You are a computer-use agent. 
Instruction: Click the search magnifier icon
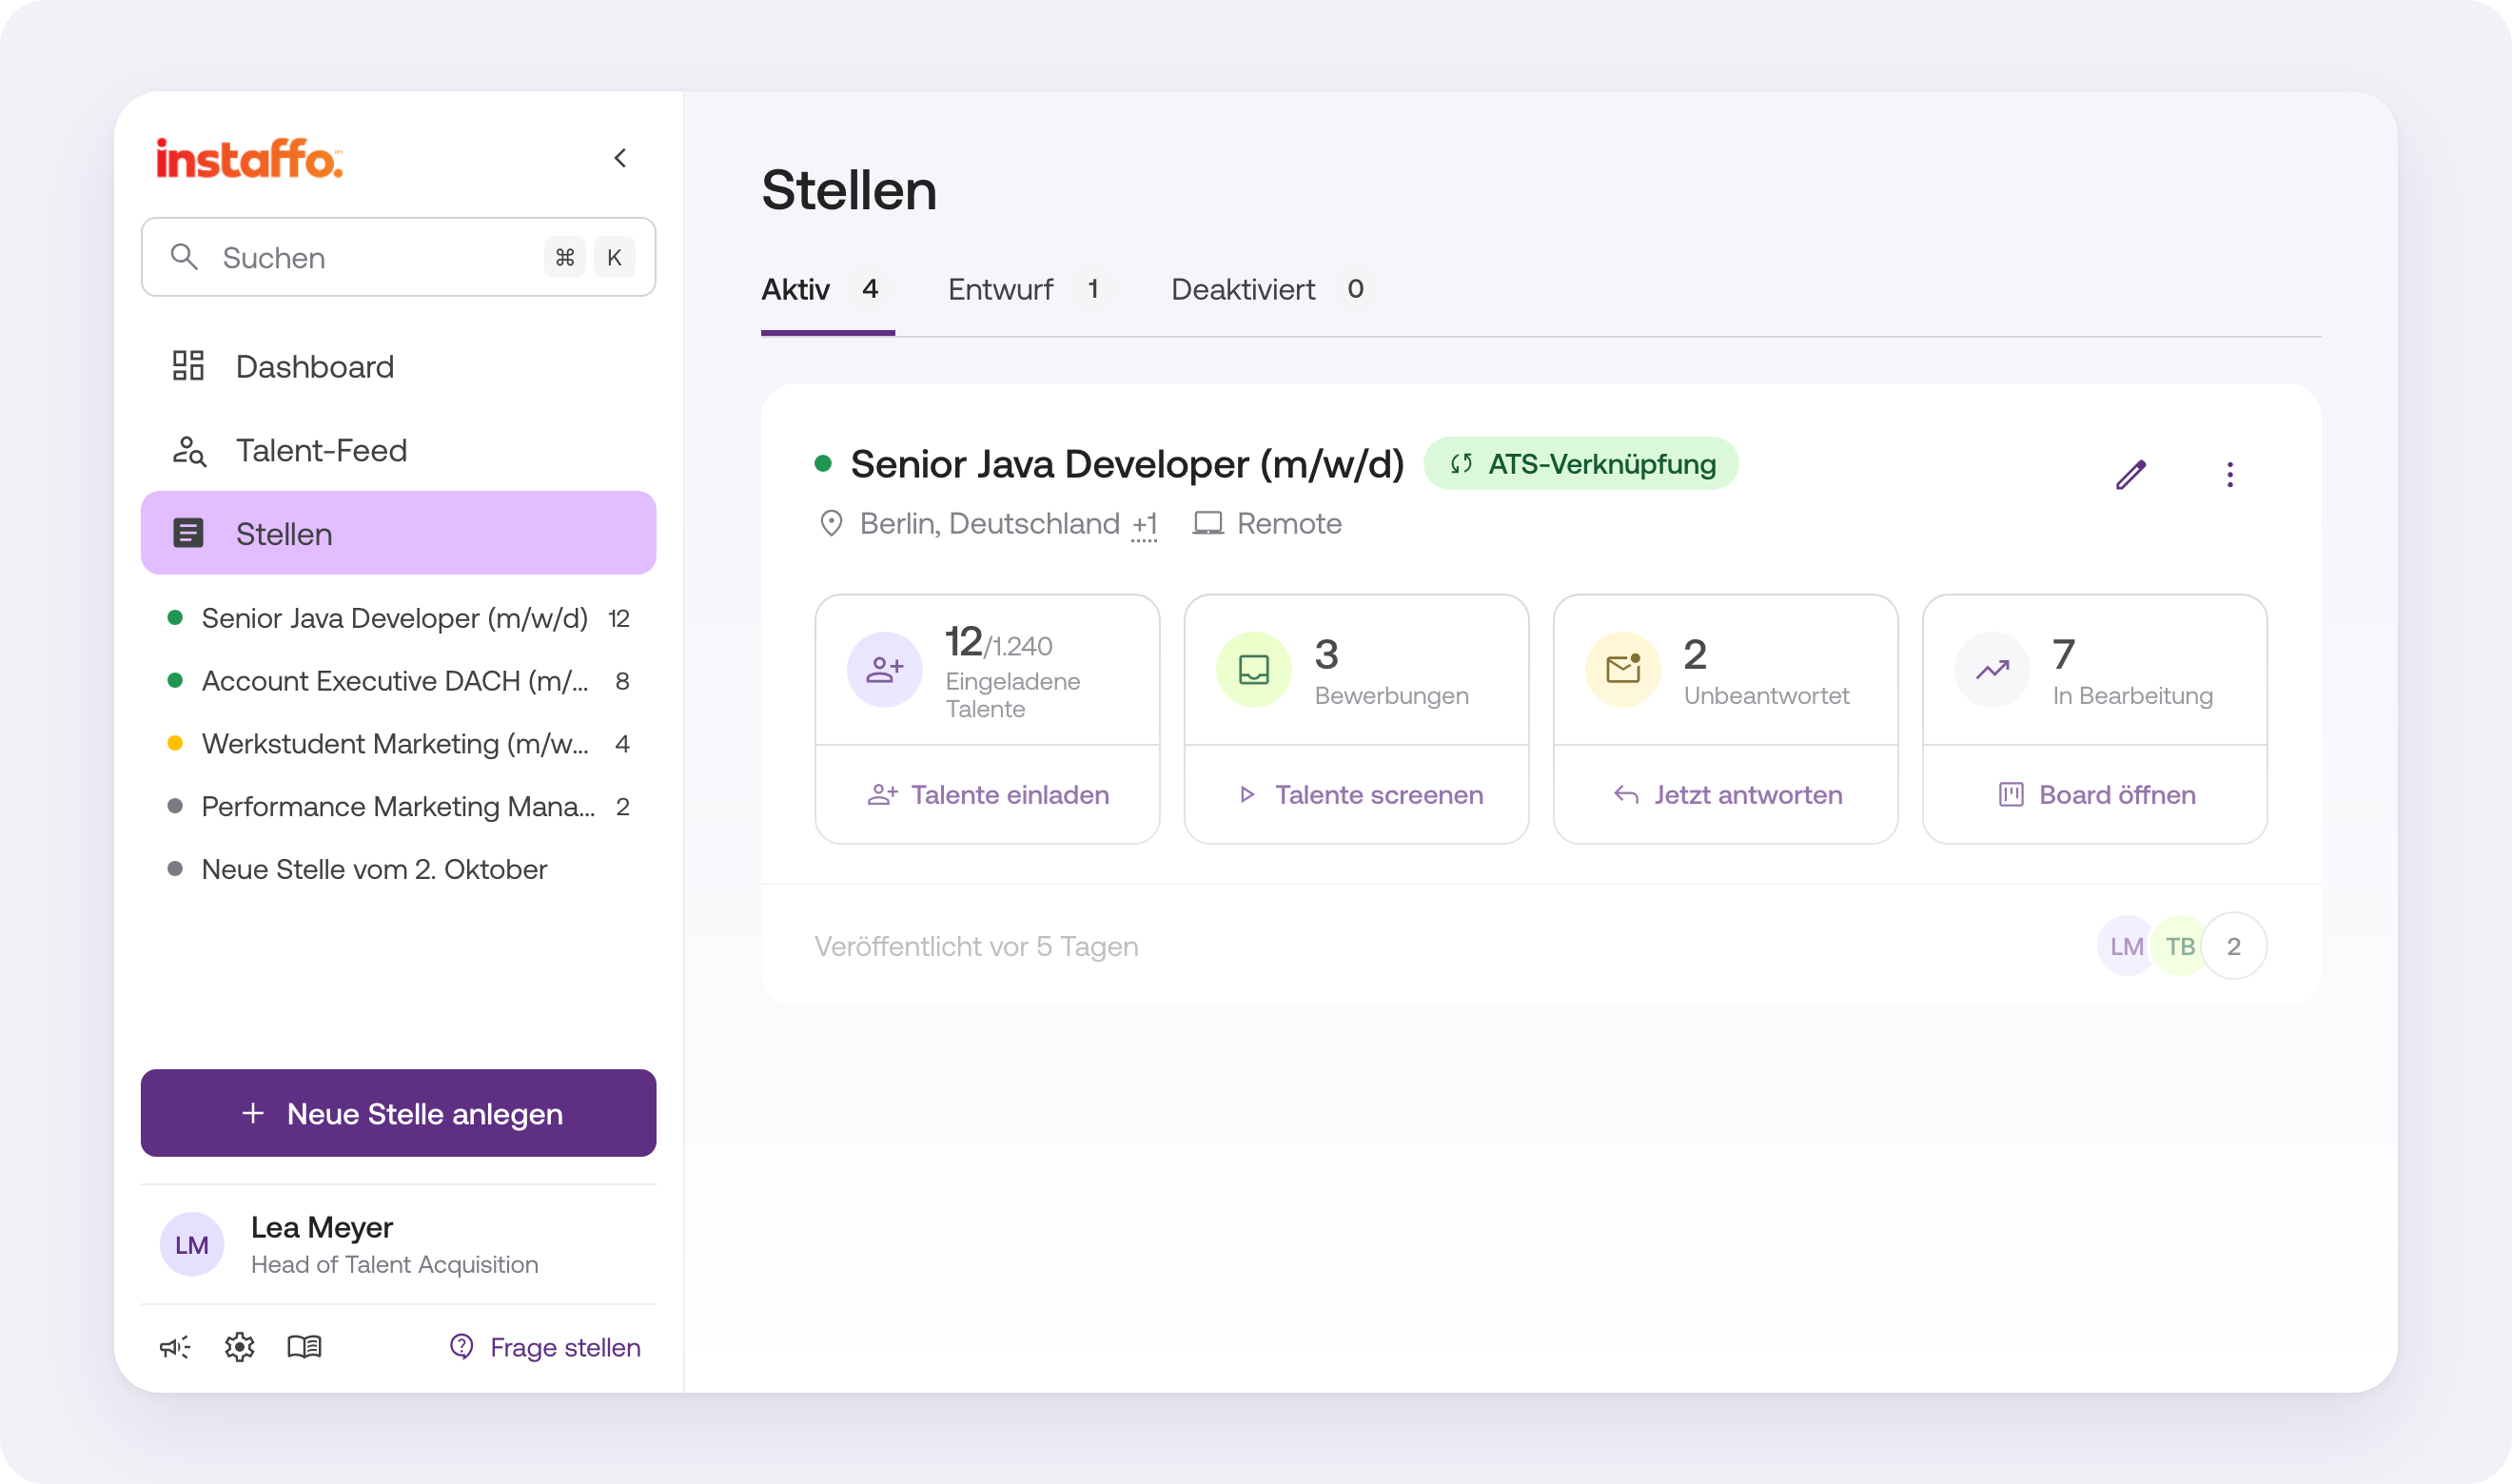[x=184, y=257]
